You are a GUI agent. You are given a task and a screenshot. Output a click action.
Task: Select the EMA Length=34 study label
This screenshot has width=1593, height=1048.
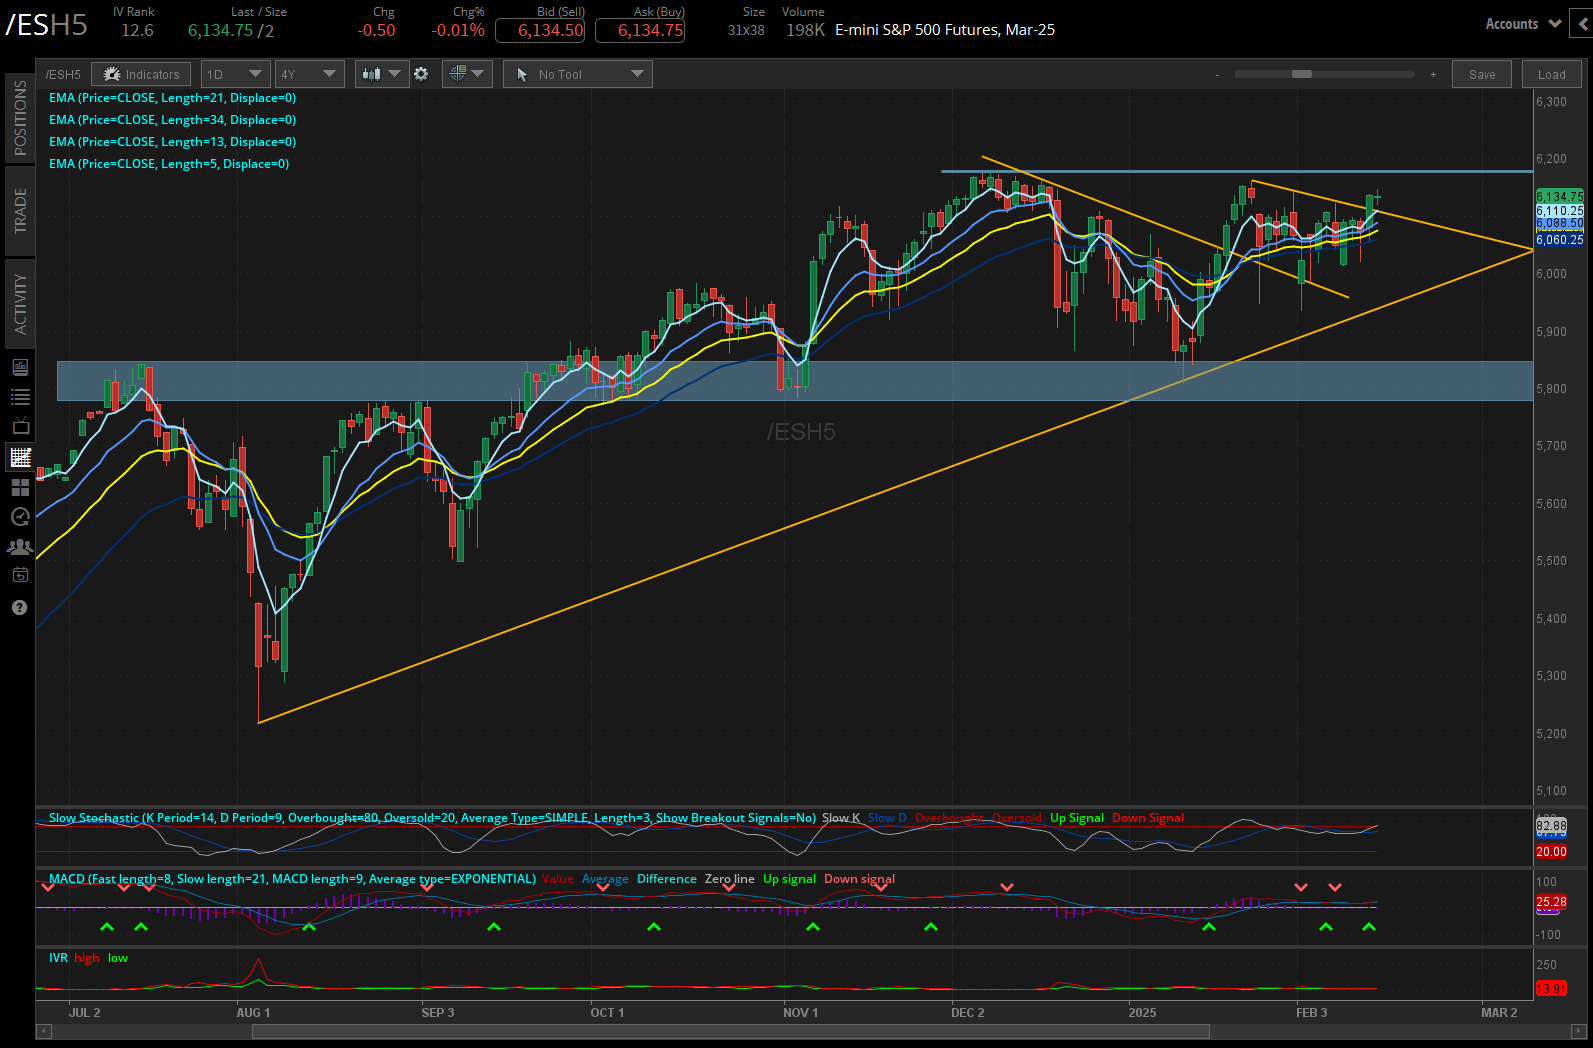172,120
